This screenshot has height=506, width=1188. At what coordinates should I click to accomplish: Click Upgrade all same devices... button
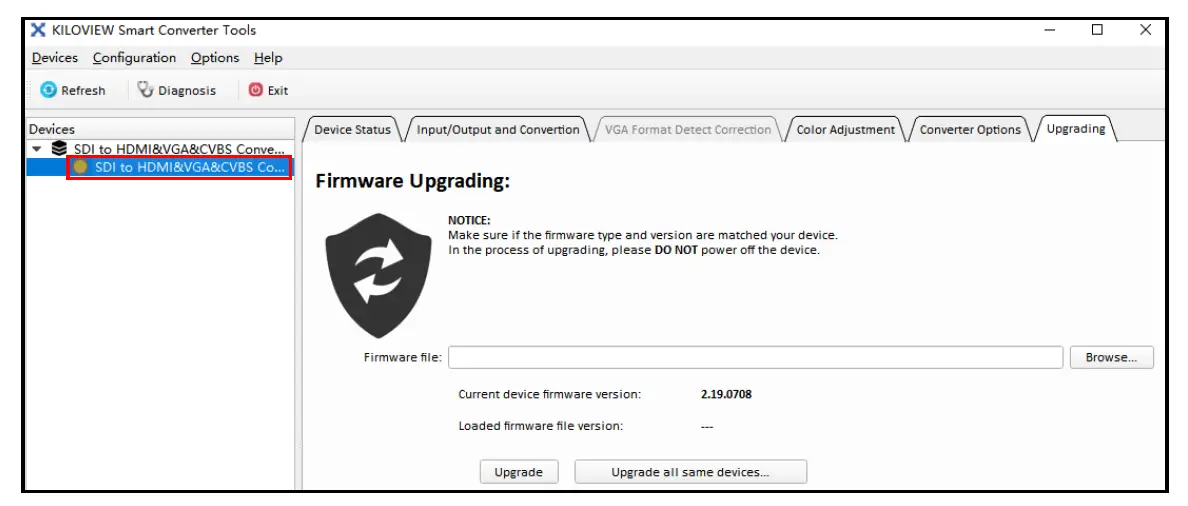(x=690, y=472)
